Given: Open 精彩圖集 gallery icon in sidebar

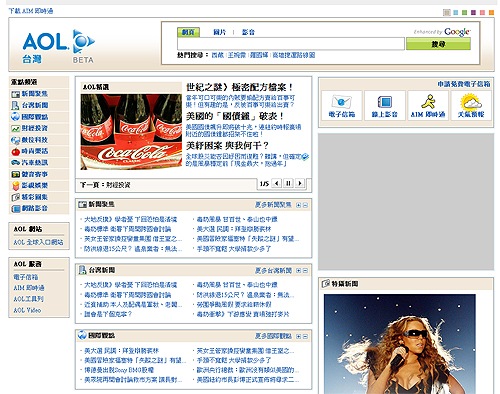Looking at the screenshot, I should 15,197.
